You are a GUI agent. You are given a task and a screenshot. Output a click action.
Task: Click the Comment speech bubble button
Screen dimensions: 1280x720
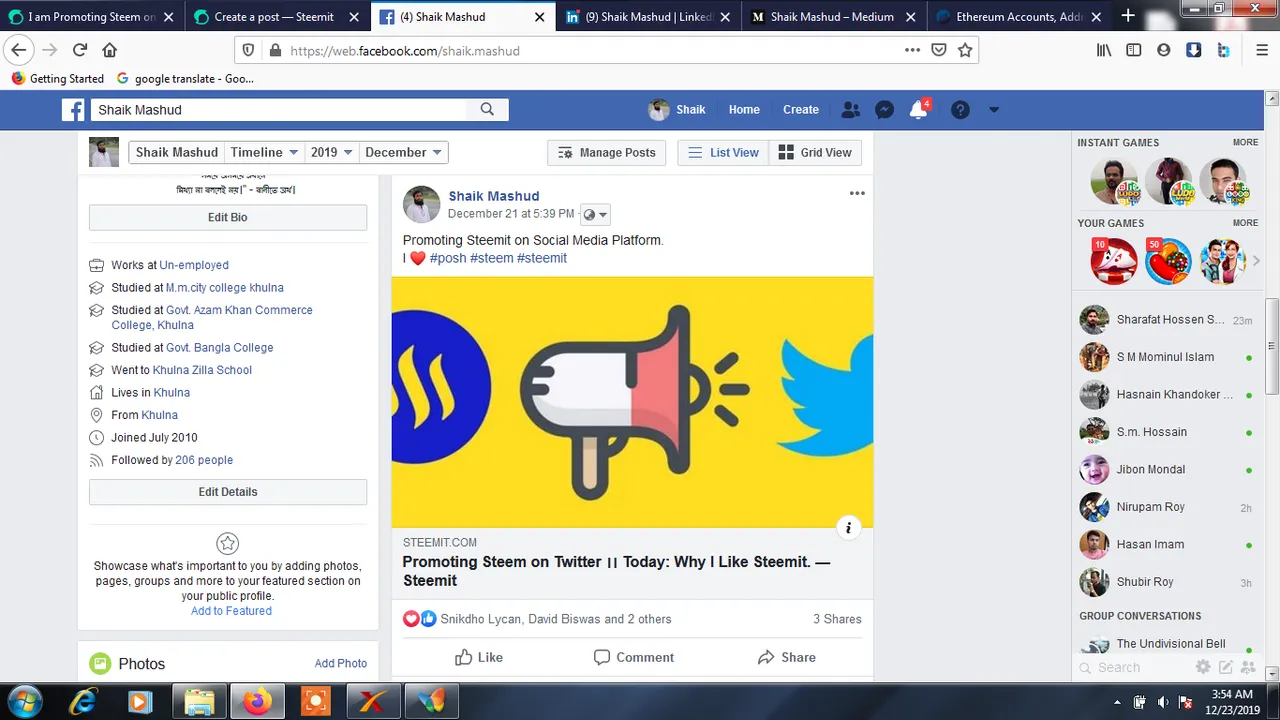(633, 657)
